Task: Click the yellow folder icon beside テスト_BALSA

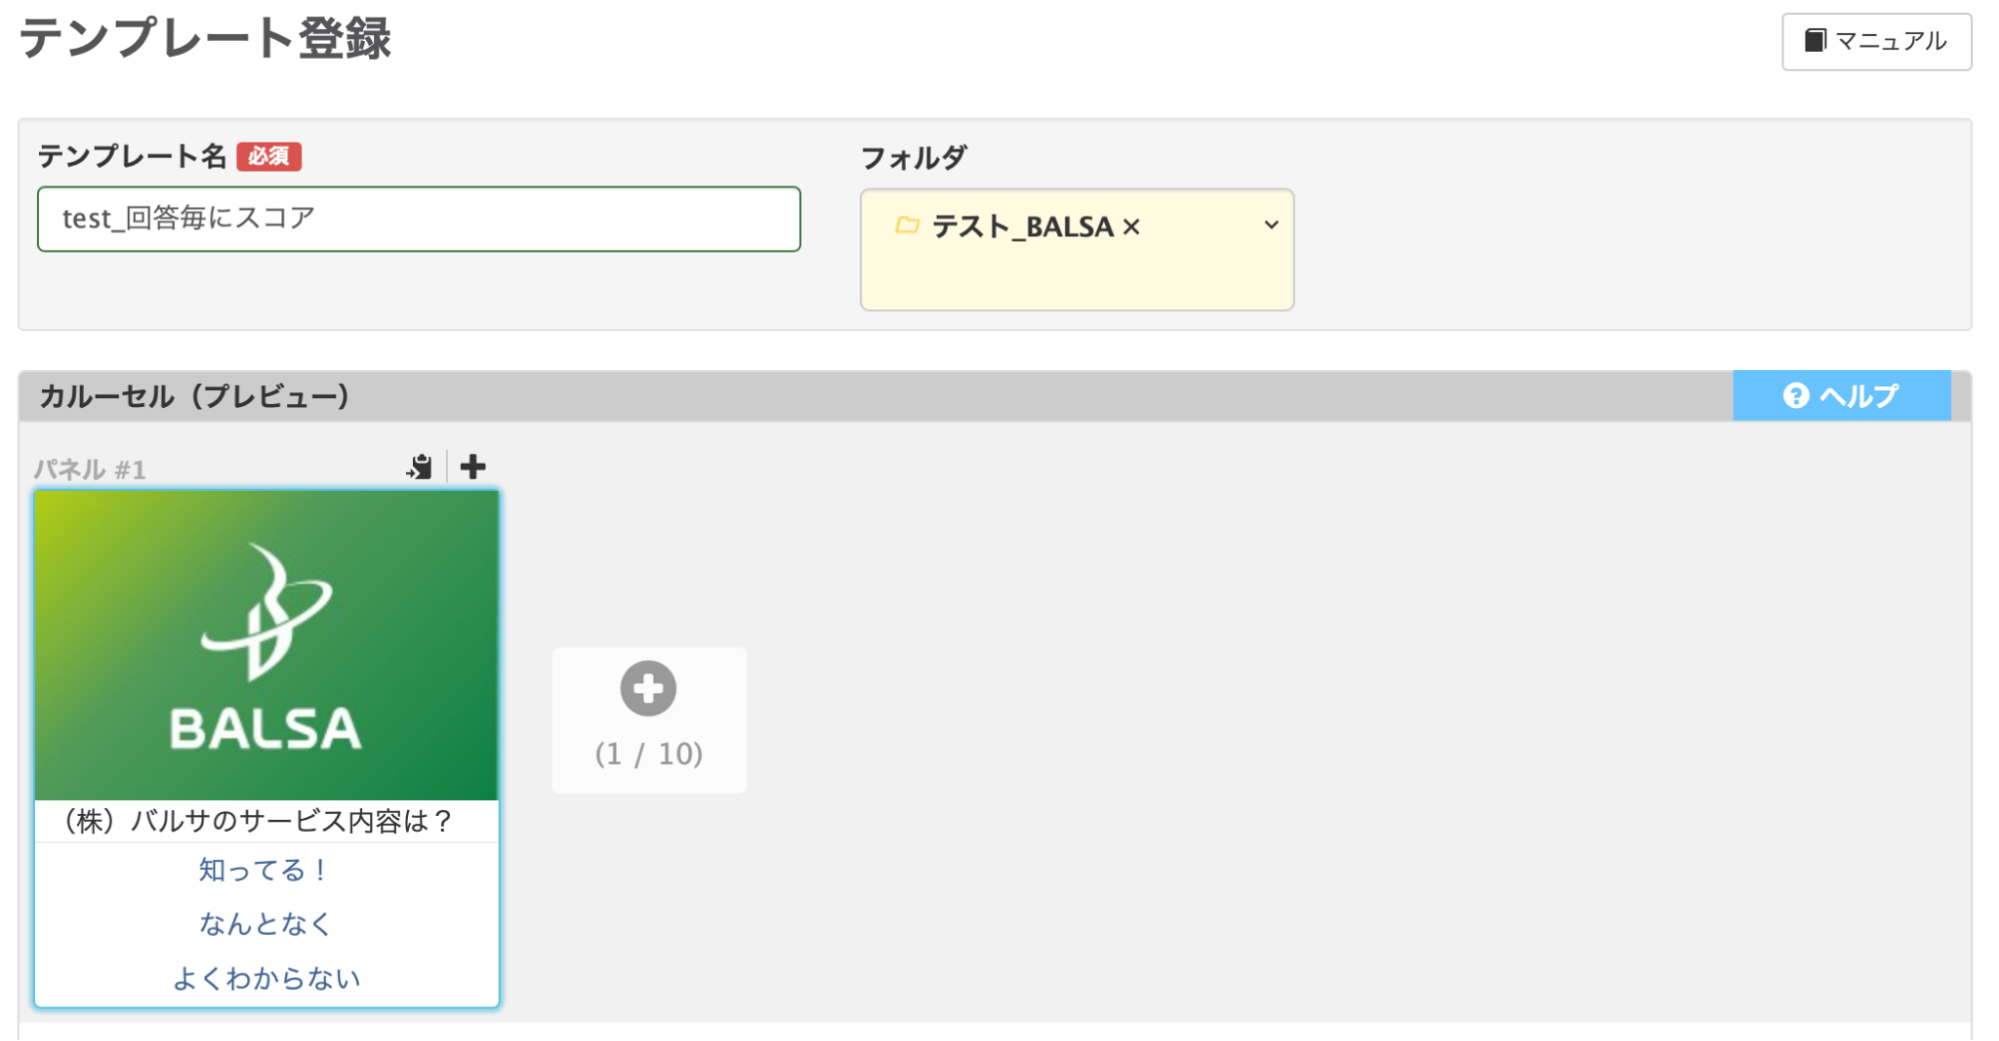Action: tap(907, 226)
